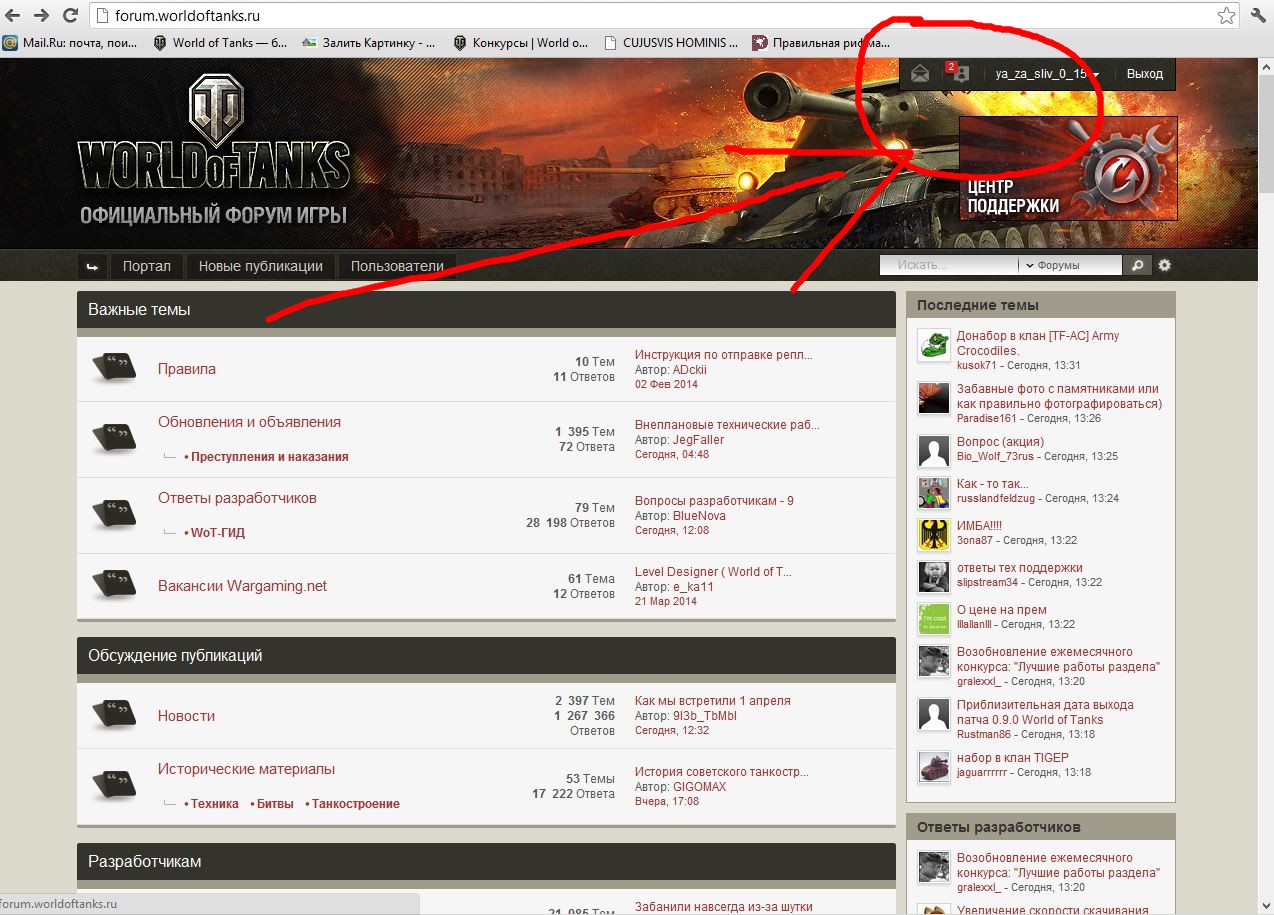Viewport: 1274px width, 915px height.
Task: Open Вакансии Wargaming.net forum
Action: click(242, 586)
